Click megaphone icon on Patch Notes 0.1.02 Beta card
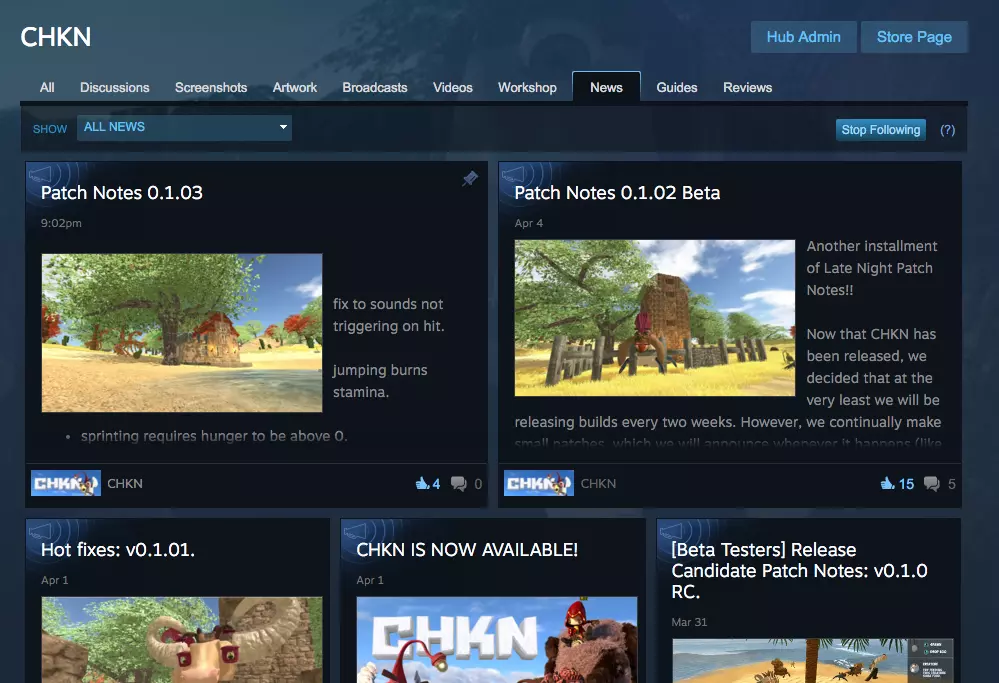Image resolution: width=999 pixels, height=683 pixels. [514, 173]
